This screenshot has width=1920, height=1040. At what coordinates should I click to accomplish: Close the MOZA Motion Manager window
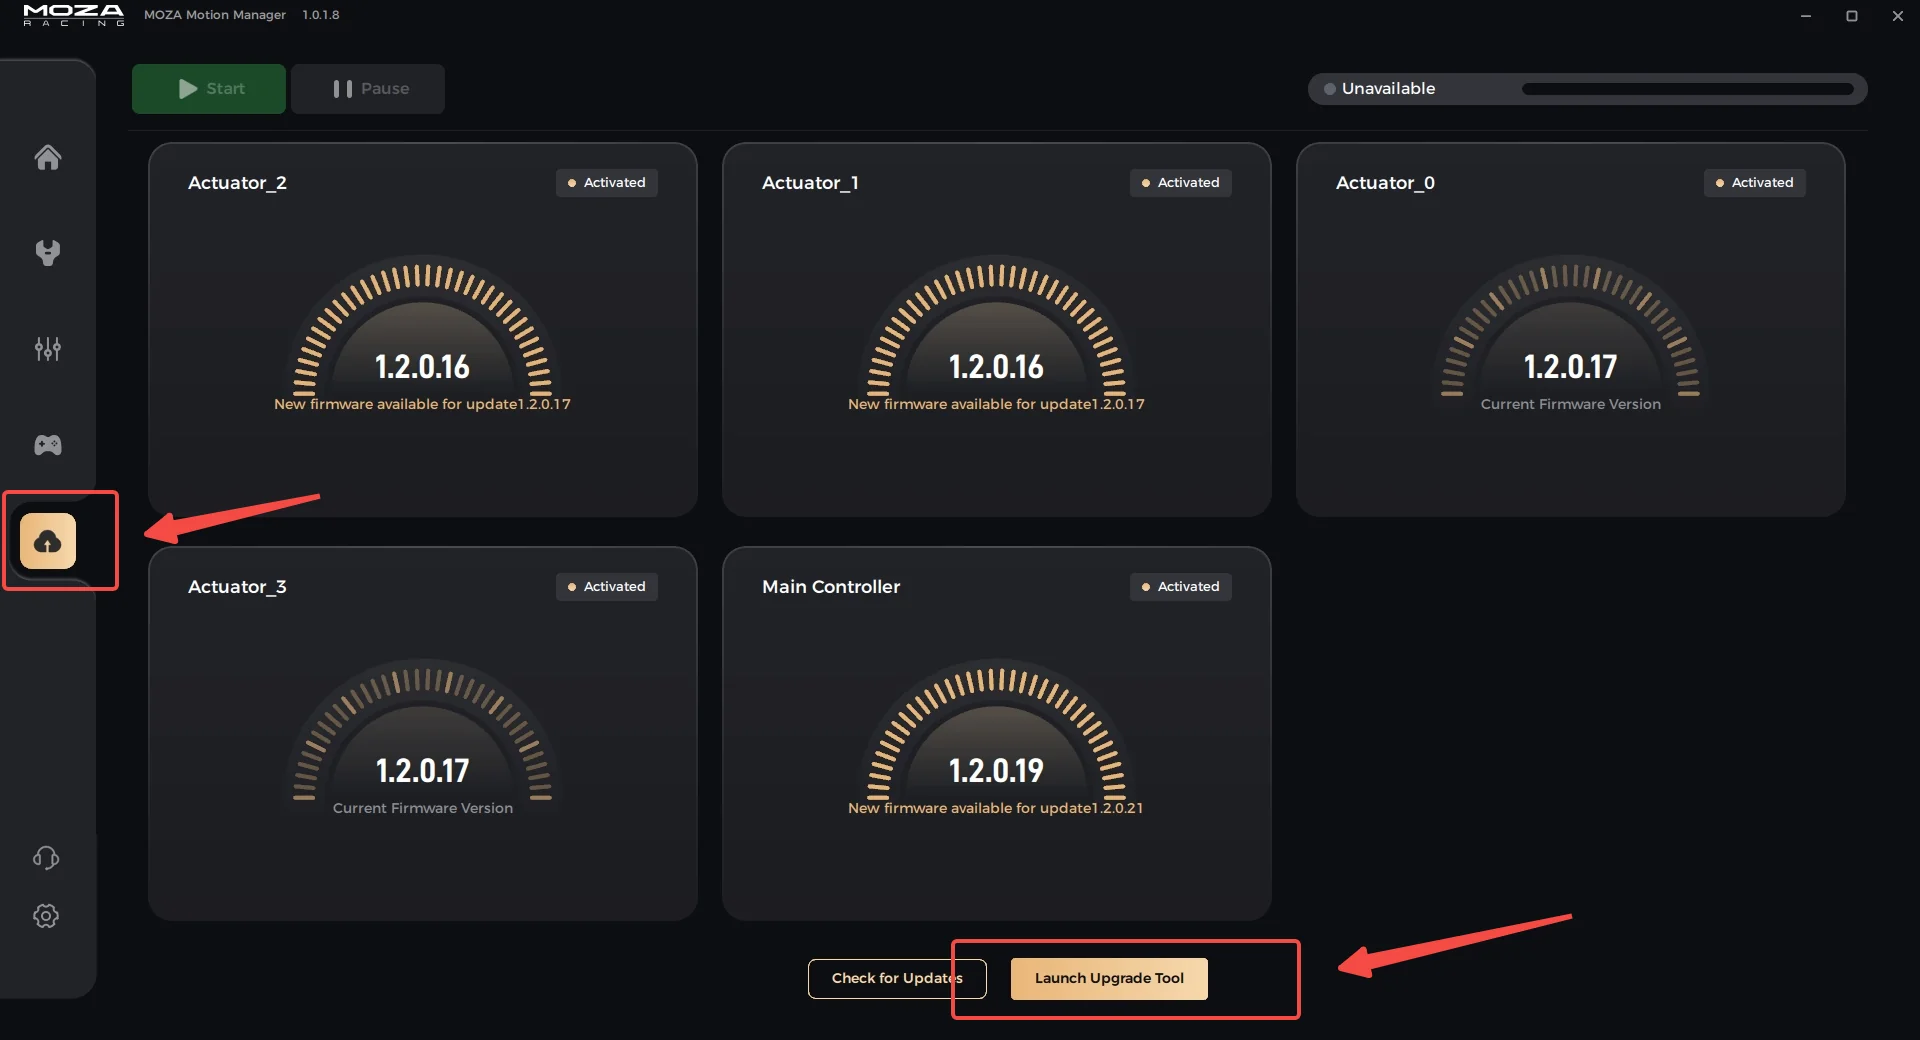(x=1898, y=16)
